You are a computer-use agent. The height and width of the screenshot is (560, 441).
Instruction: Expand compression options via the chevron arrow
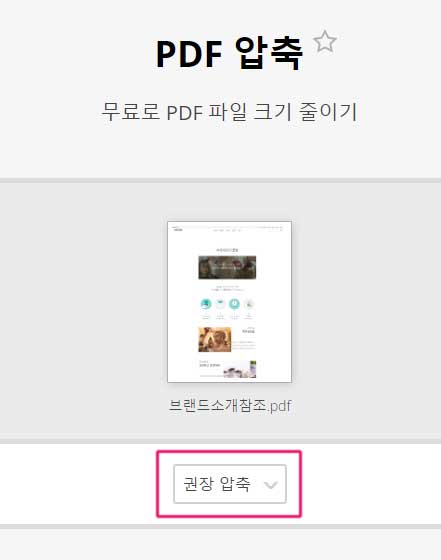[x=270, y=485]
